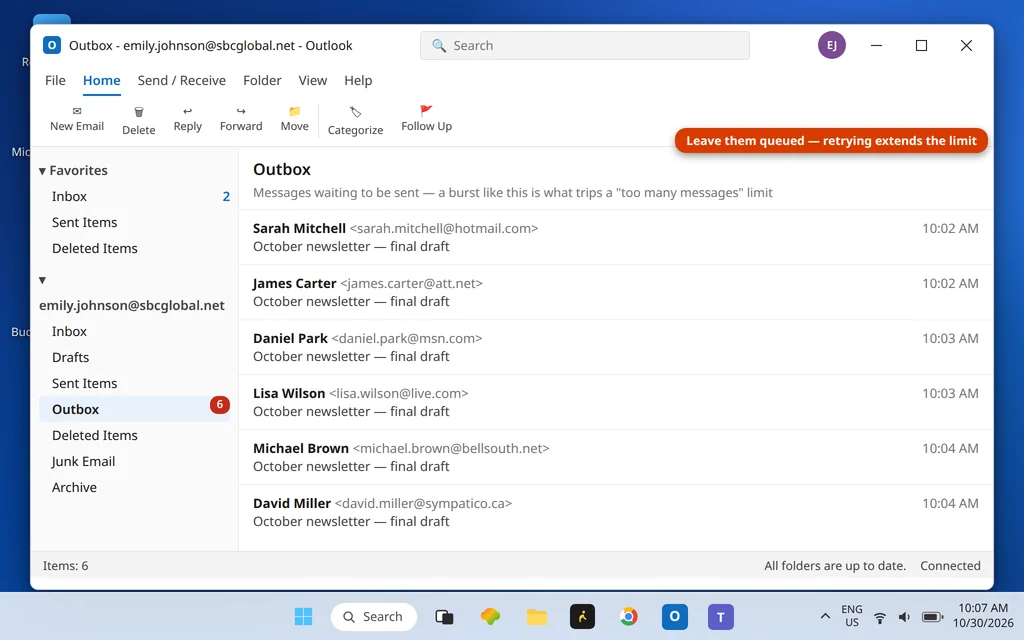This screenshot has height=640, width=1024.
Task: Launch Chrome from the taskbar
Action: tap(628, 616)
